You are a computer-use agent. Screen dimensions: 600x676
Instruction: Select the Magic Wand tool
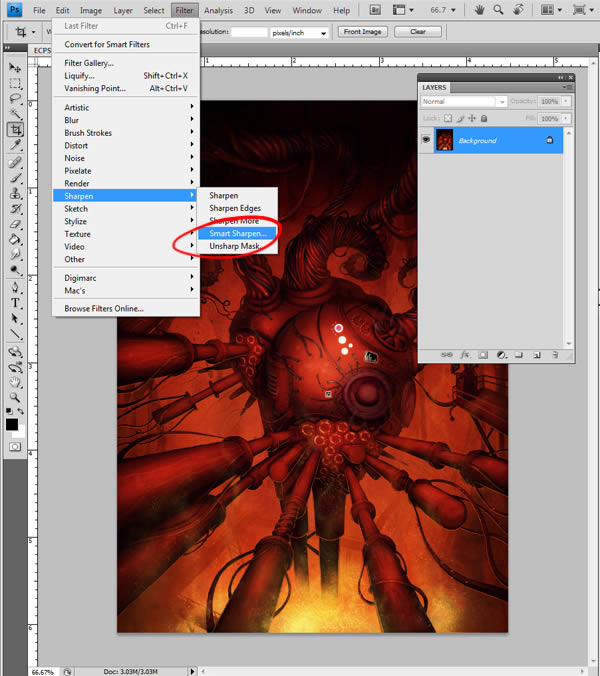pos(15,114)
